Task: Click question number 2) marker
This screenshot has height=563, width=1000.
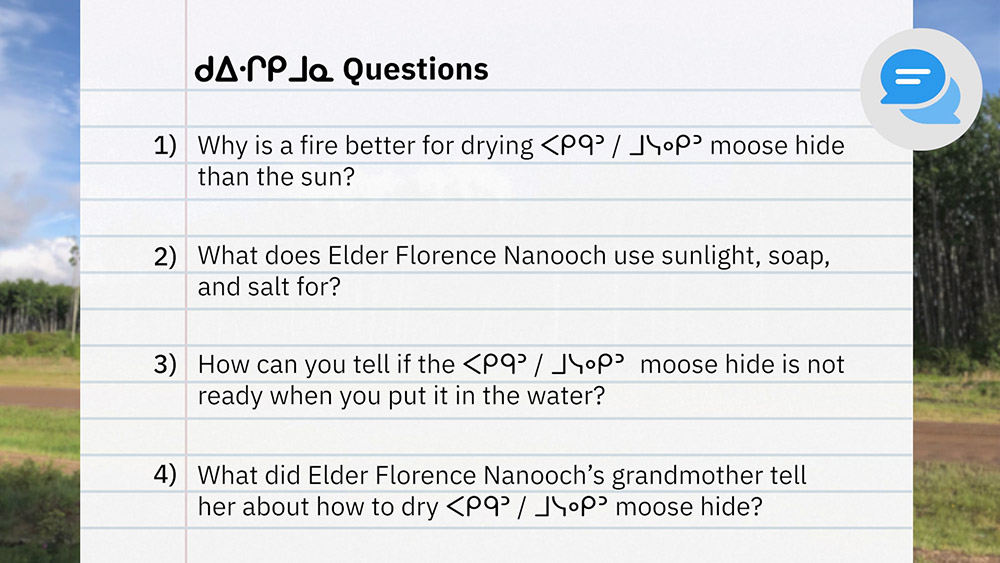Action: 165,255
